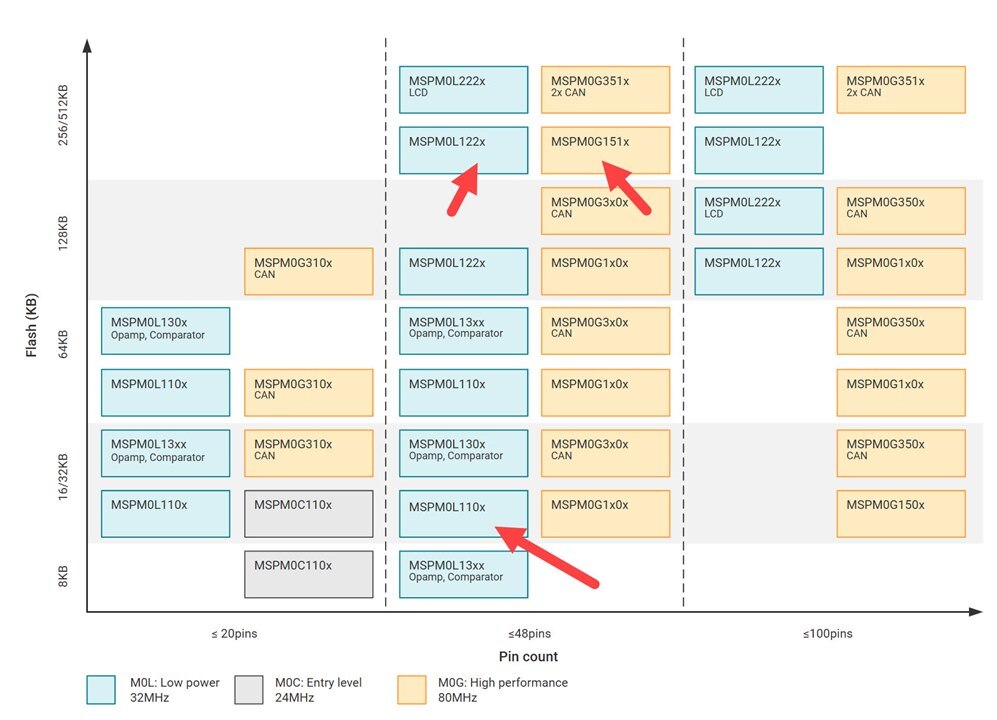Click the 'Flash (KB)' axis title
997x720 pixels.
tap(31, 325)
